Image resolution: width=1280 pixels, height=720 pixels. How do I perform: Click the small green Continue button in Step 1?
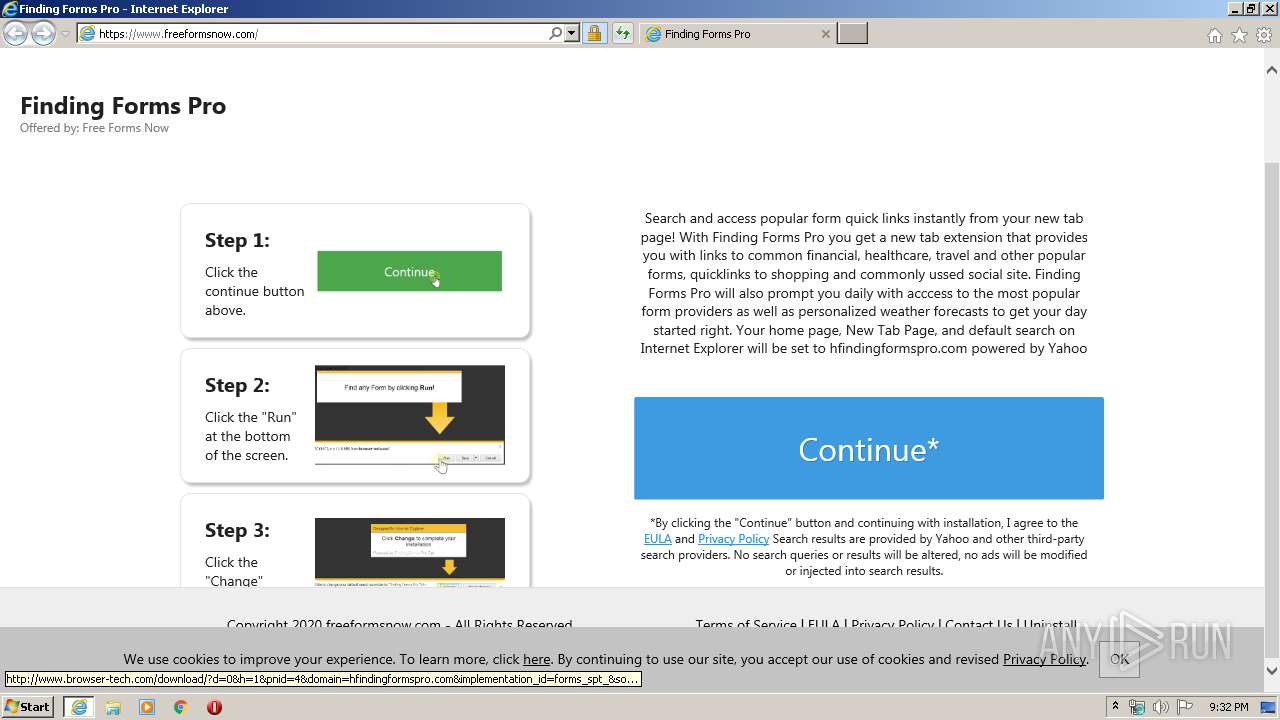tap(409, 271)
